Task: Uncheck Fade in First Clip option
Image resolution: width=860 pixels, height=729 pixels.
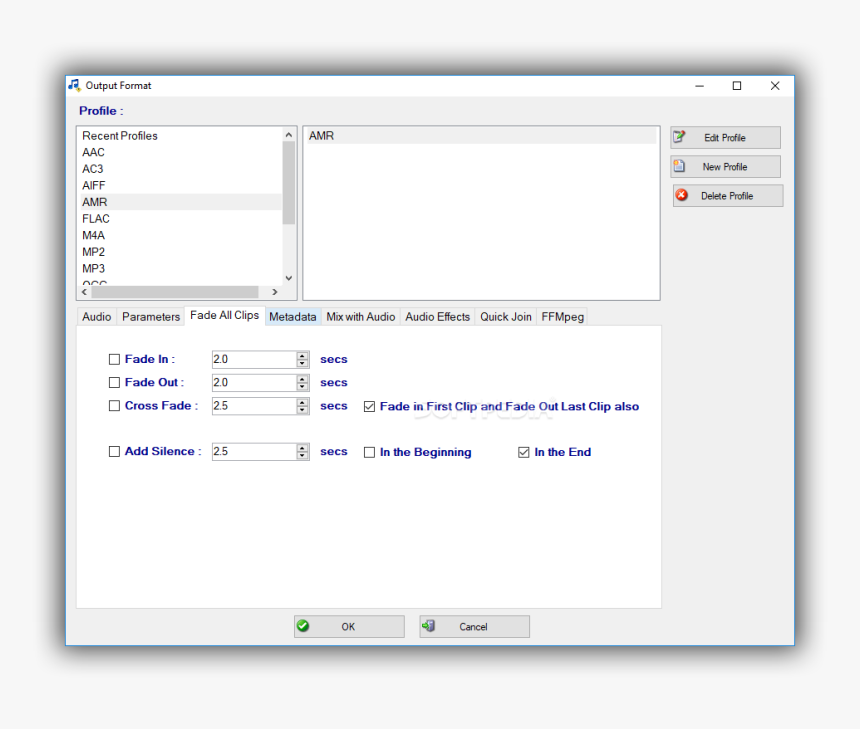Action: [369, 406]
